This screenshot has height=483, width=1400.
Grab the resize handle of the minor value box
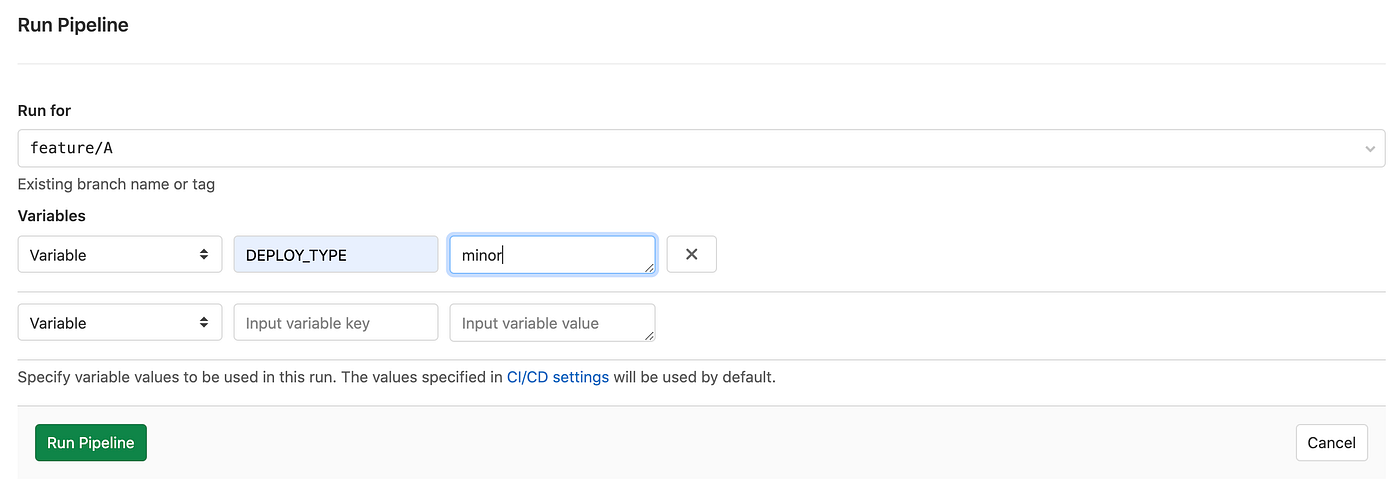pyautogui.click(x=650, y=268)
